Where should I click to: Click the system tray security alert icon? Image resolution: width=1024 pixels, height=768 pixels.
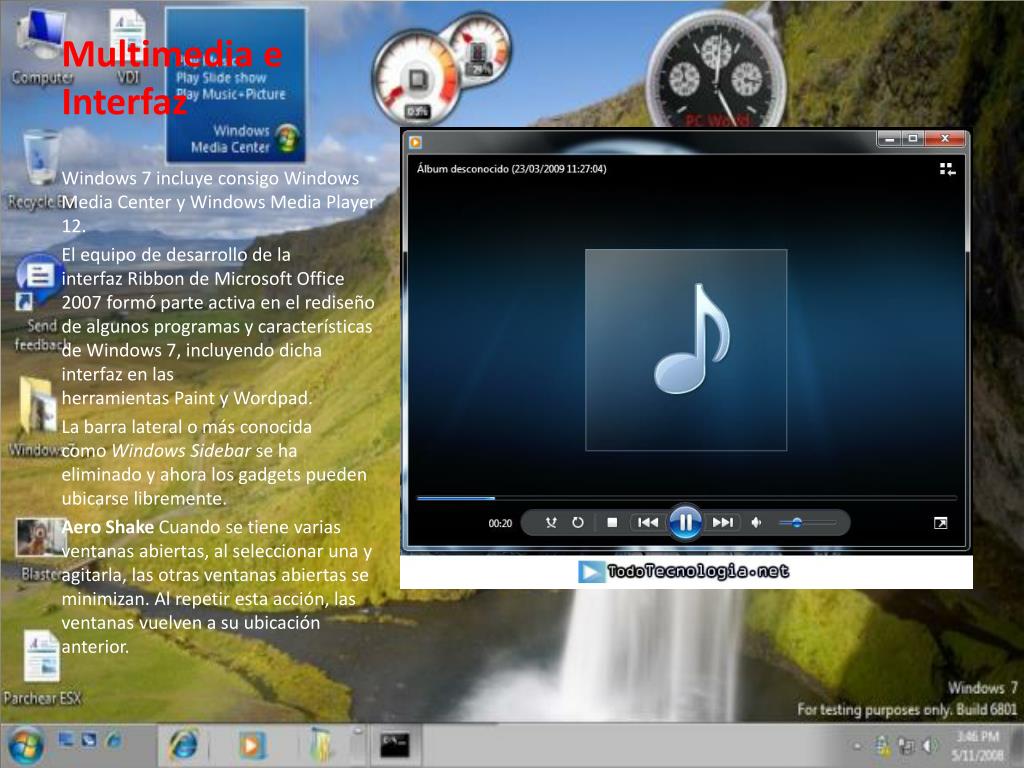(882, 745)
